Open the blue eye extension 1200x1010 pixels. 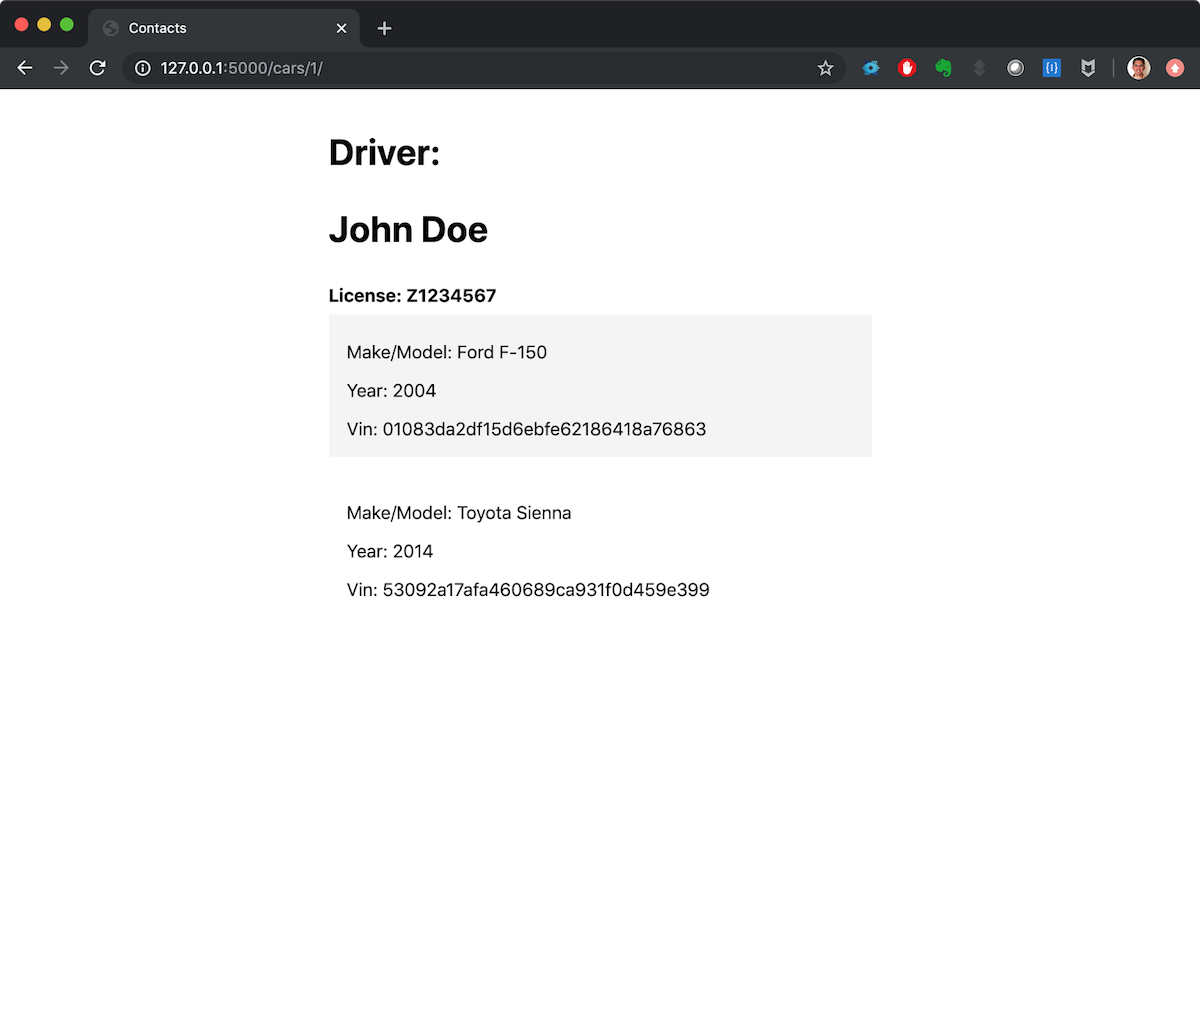click(x=871, y=68)
